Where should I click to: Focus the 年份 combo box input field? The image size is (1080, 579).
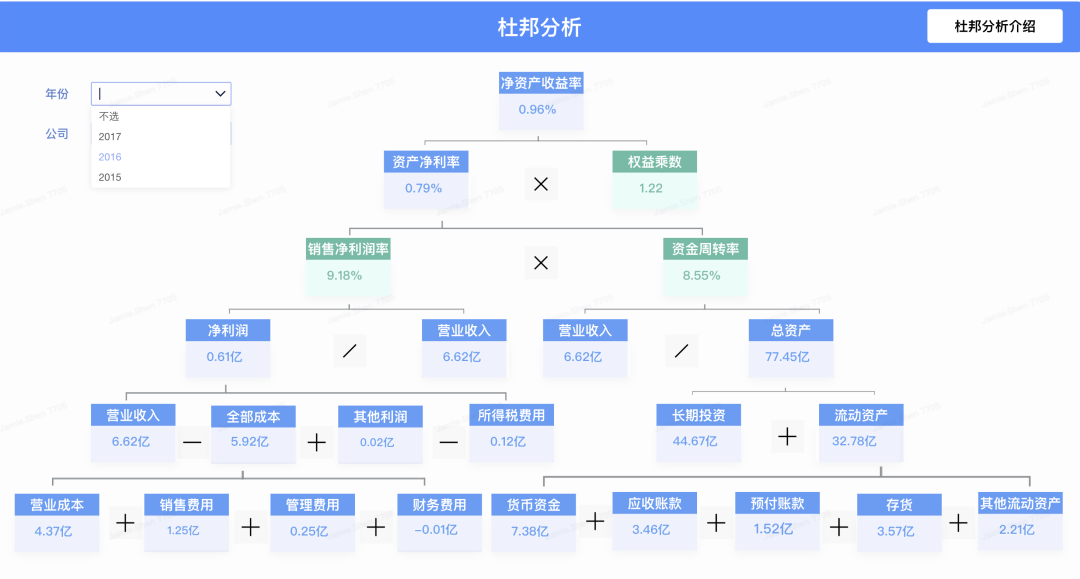(161, 94)
